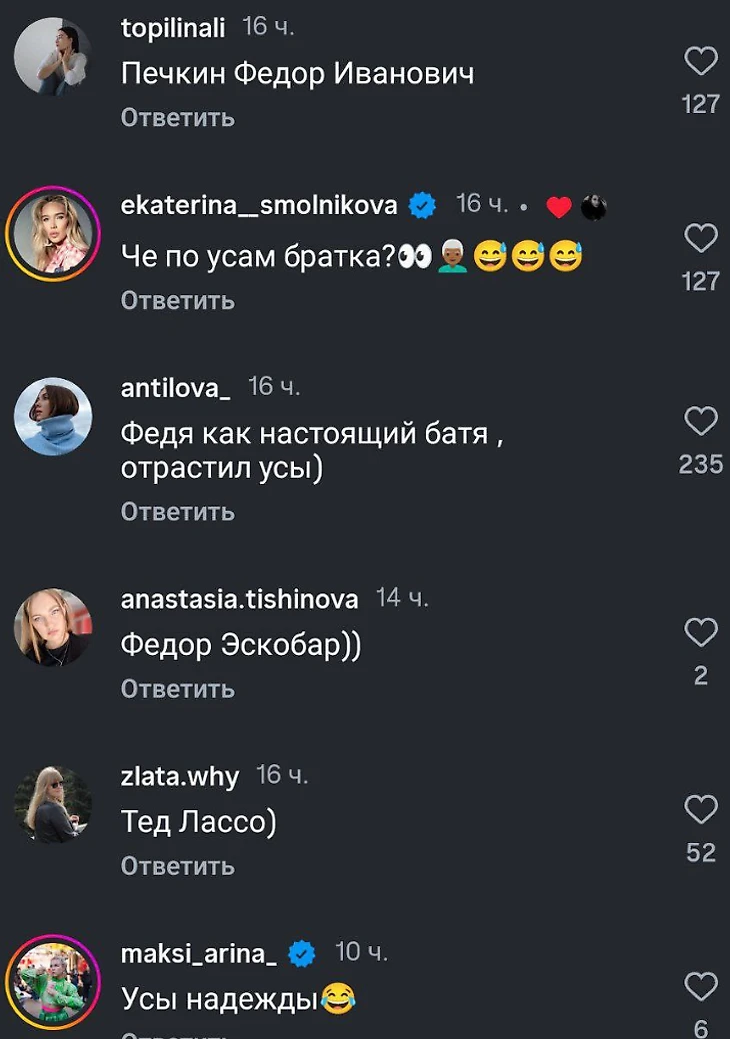
Task: Reply to antilova_'s comment
Action: click(x=177, y=512)
